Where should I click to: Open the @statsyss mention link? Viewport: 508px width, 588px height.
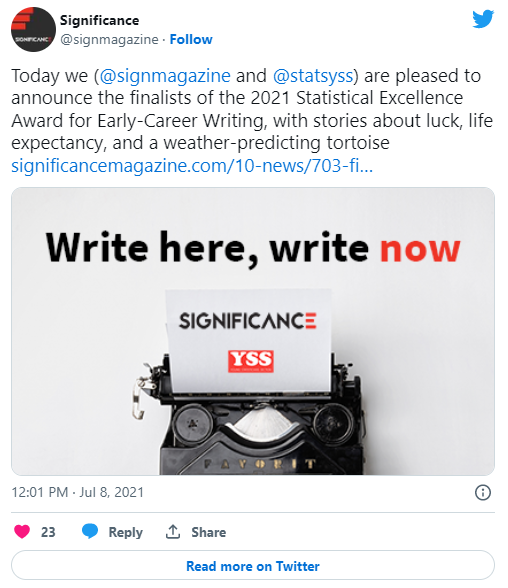pyautogui.click(x=313, y=76)
